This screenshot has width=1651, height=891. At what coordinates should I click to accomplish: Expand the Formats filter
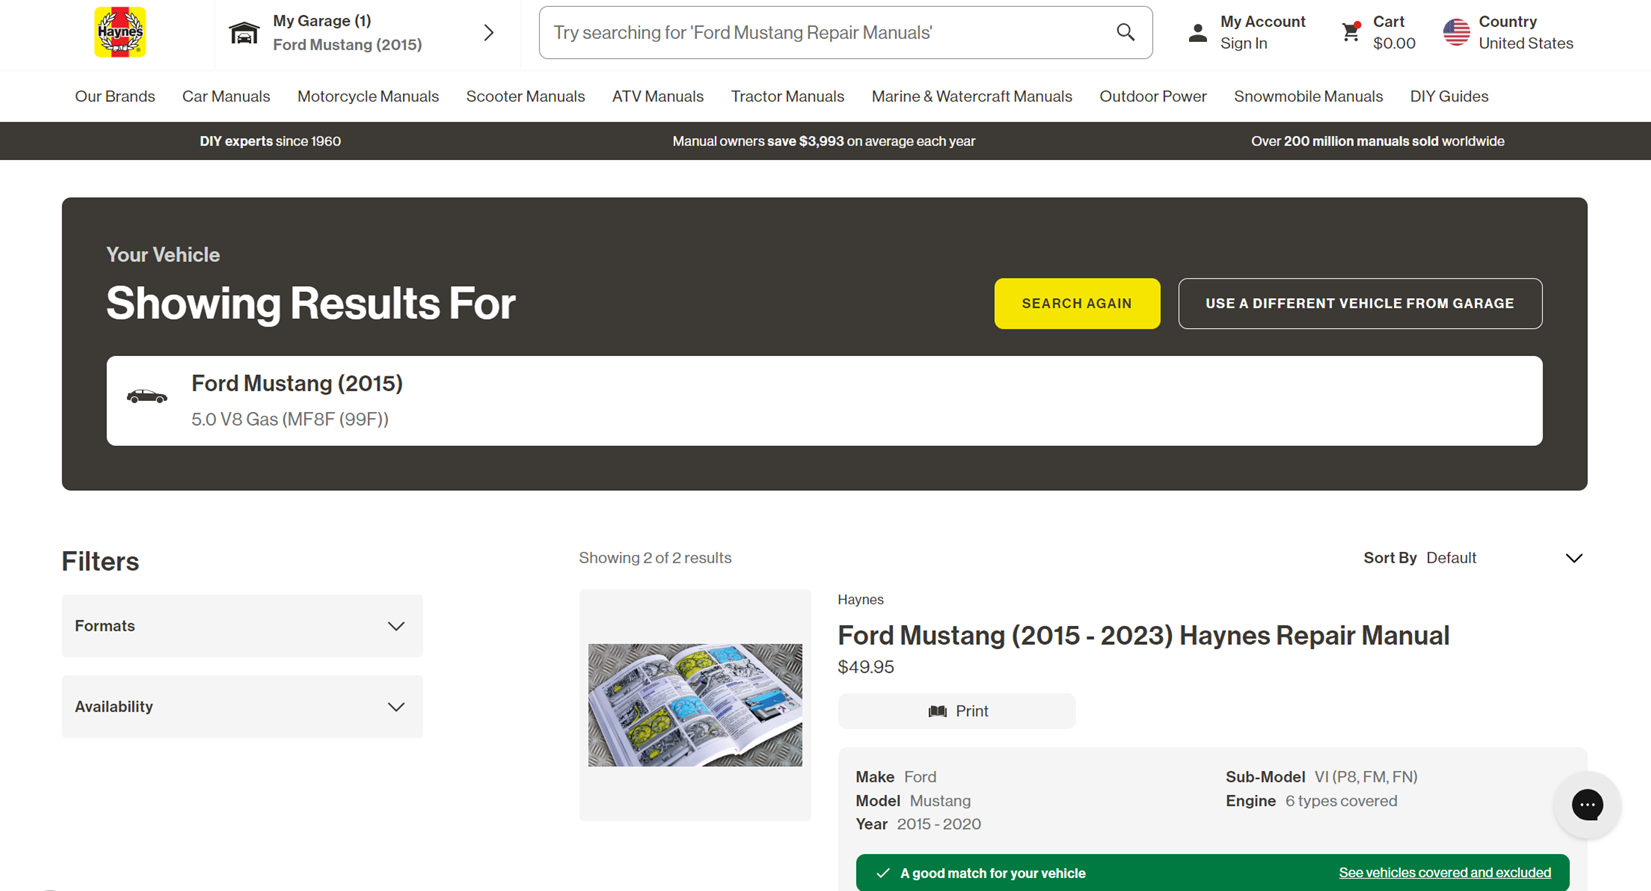pyautogui.click(x=242, y=626)
